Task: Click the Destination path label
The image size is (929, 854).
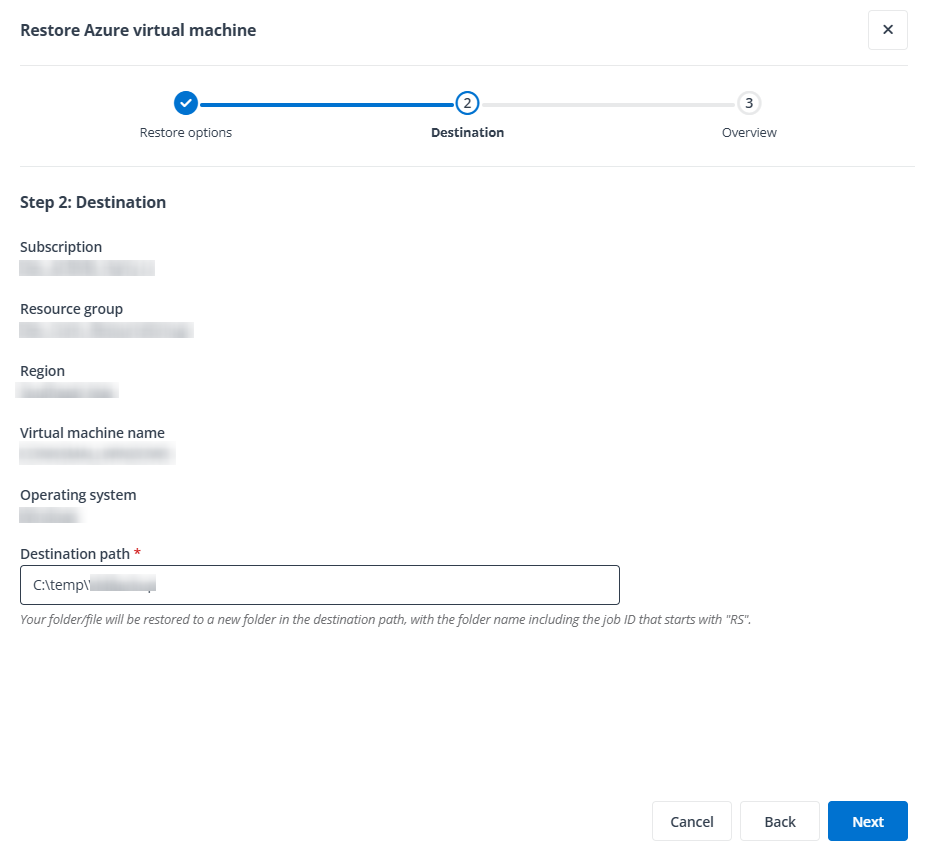Action: click(75, 553)
